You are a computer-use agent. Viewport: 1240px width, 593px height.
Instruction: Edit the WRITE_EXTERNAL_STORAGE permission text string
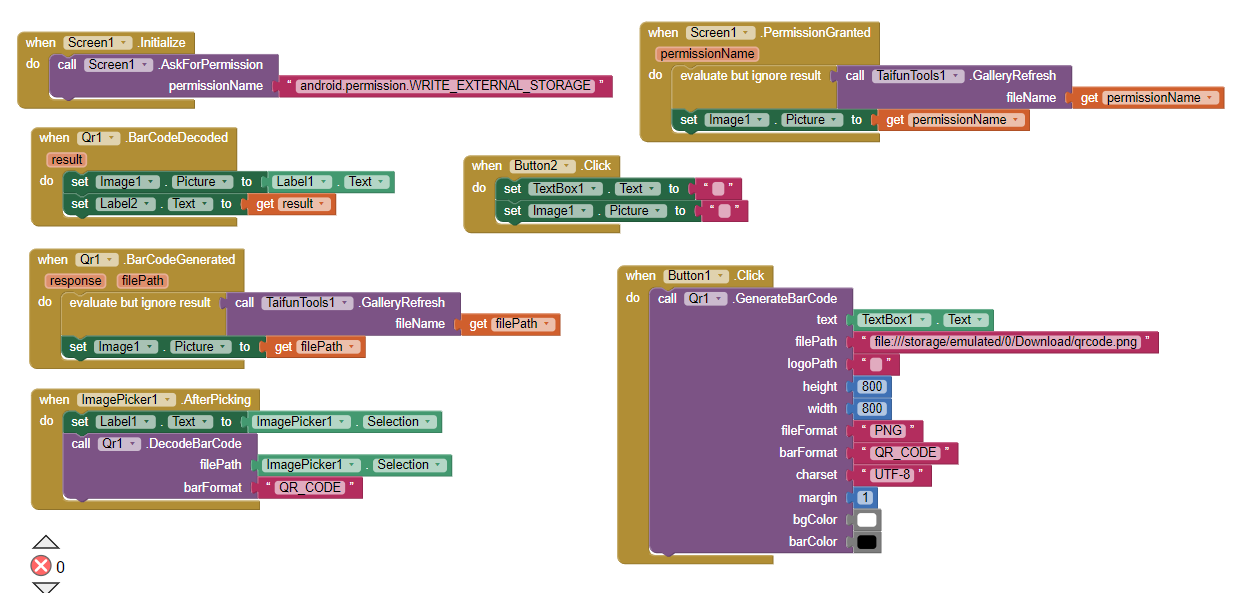click(445, 86)
